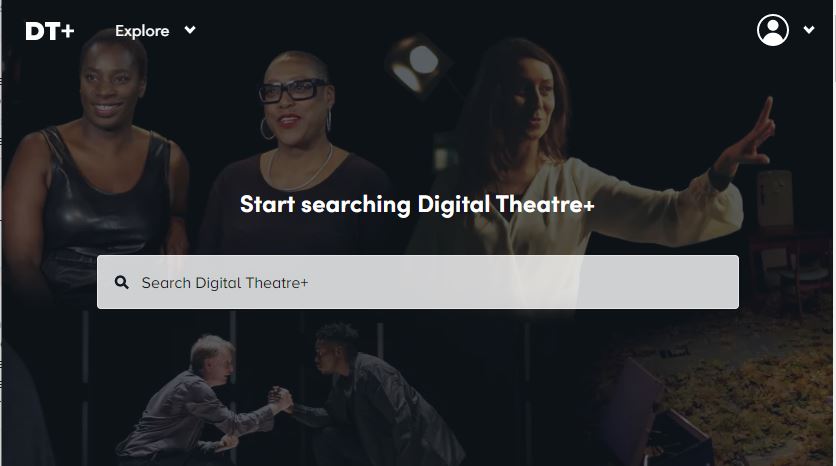Click the grey-haired man crouching
Viewport: 836px width, 466px height.
pyautogui.click(x=197, y=400)
